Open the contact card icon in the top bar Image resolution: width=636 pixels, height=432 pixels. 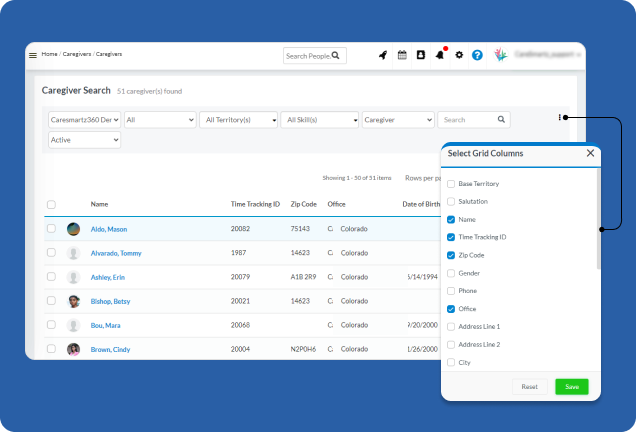pyautogui.click(x=421, y=55)
